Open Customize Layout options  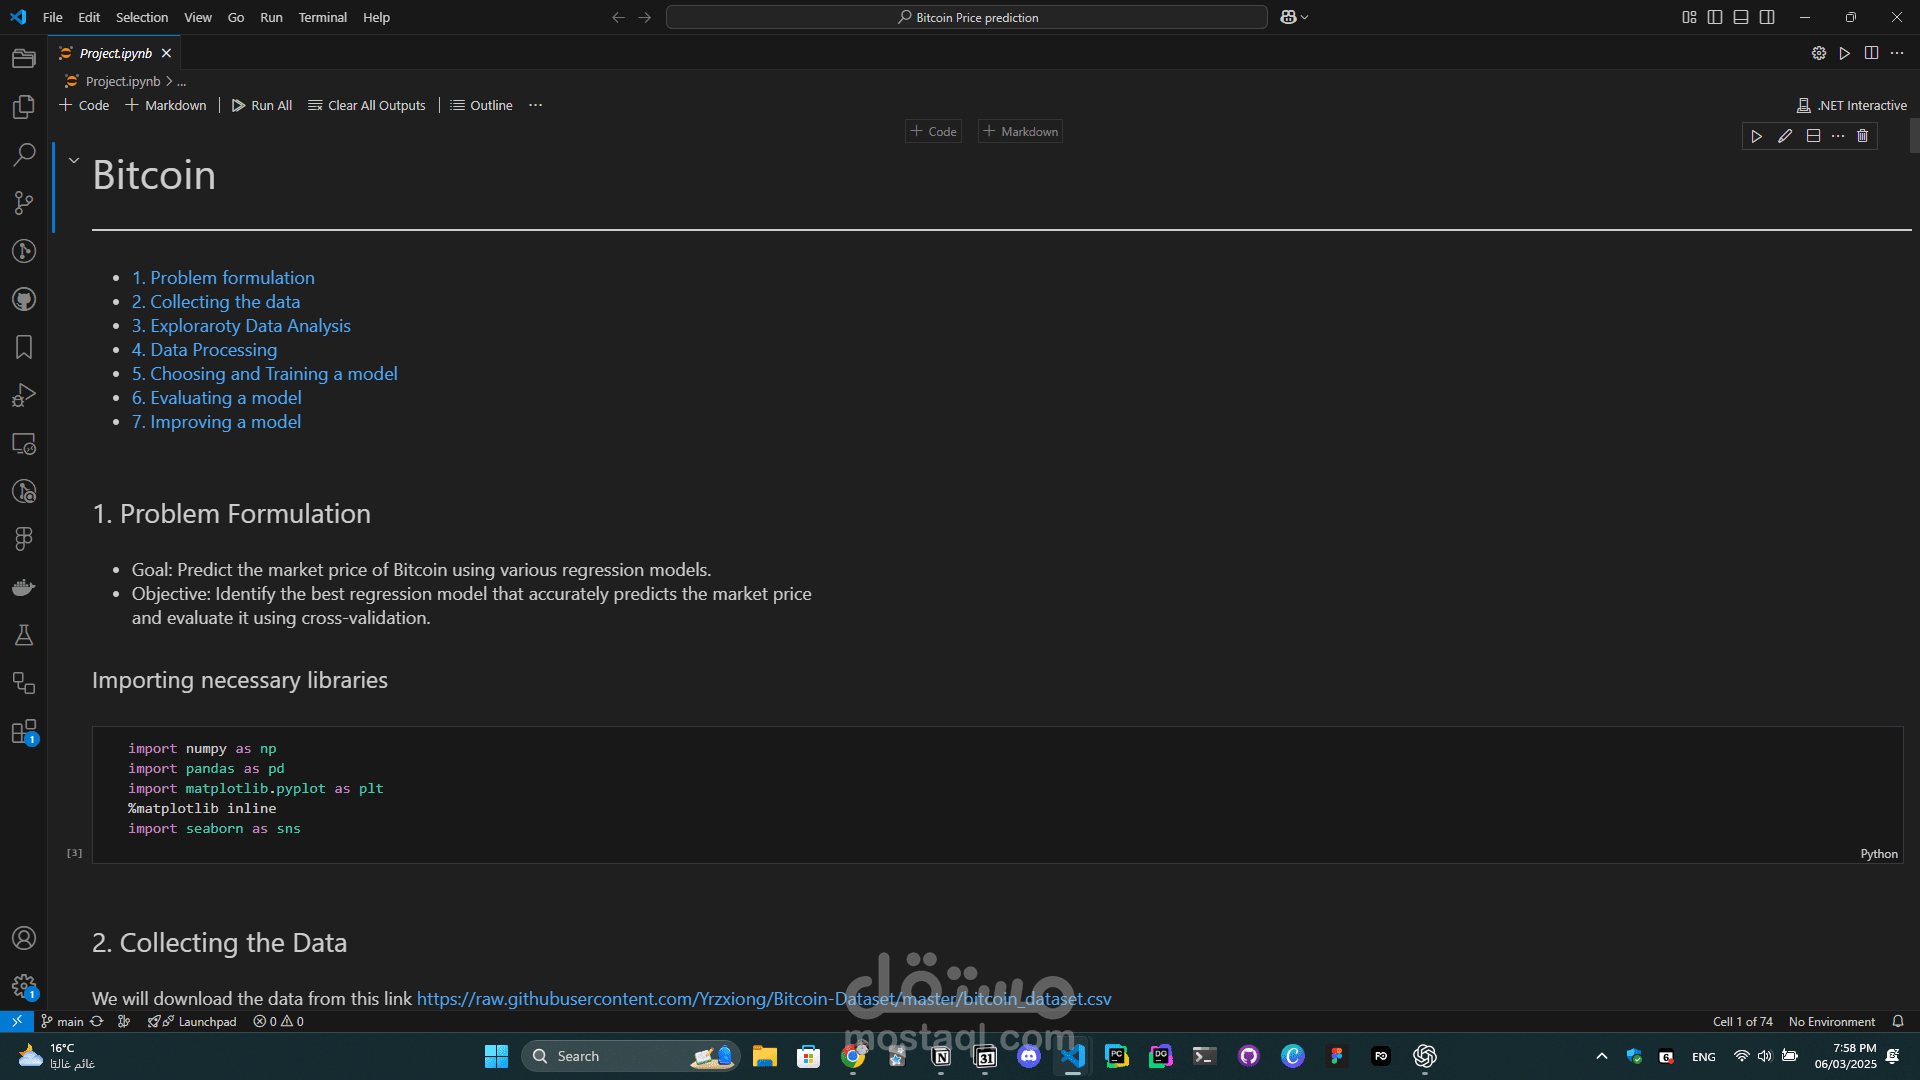coord(1689,17)
